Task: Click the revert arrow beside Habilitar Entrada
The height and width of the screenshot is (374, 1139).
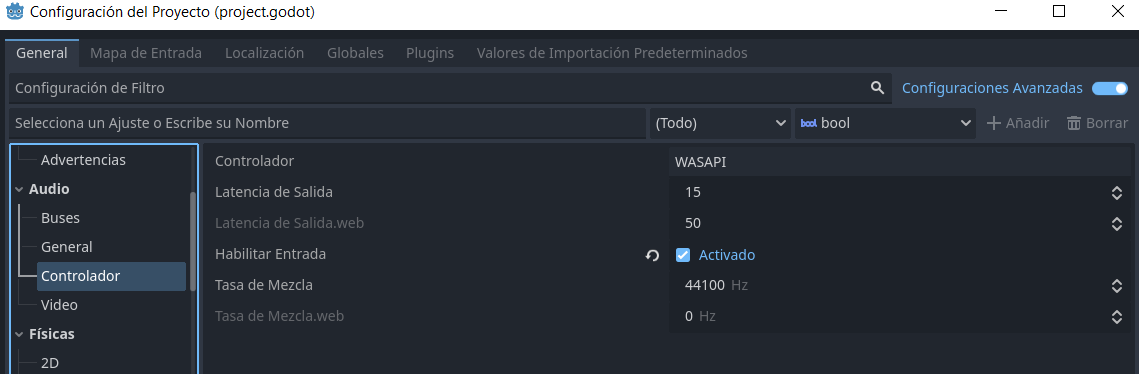Action: coord(652,255)
